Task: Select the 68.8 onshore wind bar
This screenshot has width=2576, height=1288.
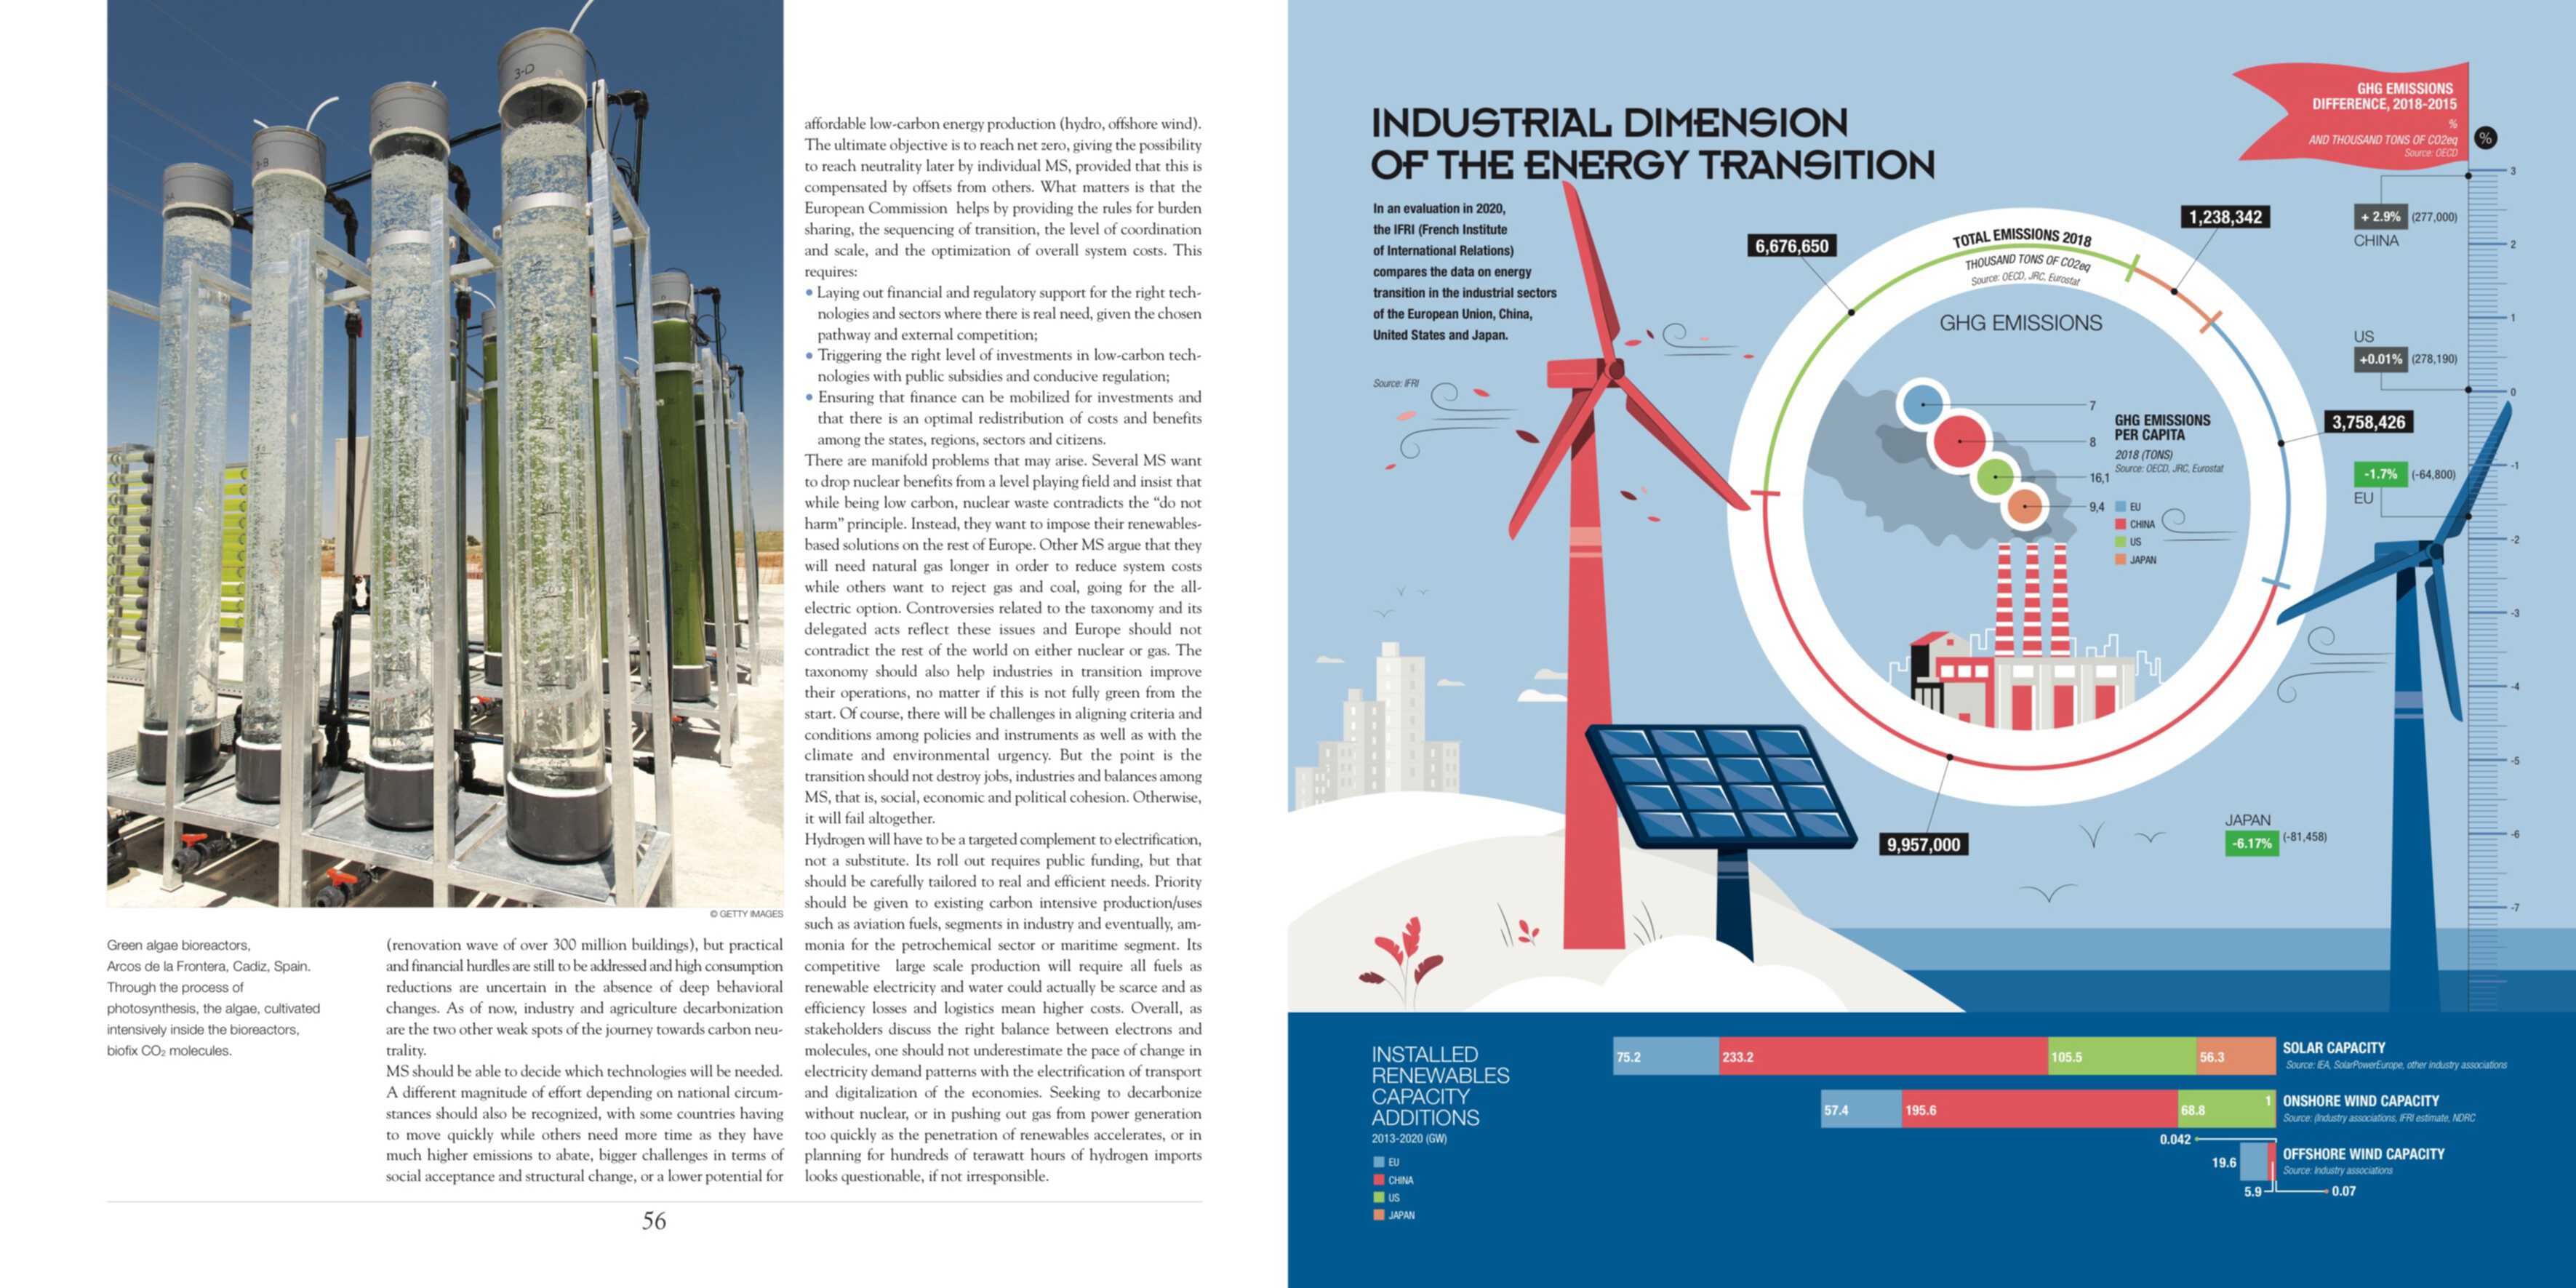Action: click(2227, 1109)
